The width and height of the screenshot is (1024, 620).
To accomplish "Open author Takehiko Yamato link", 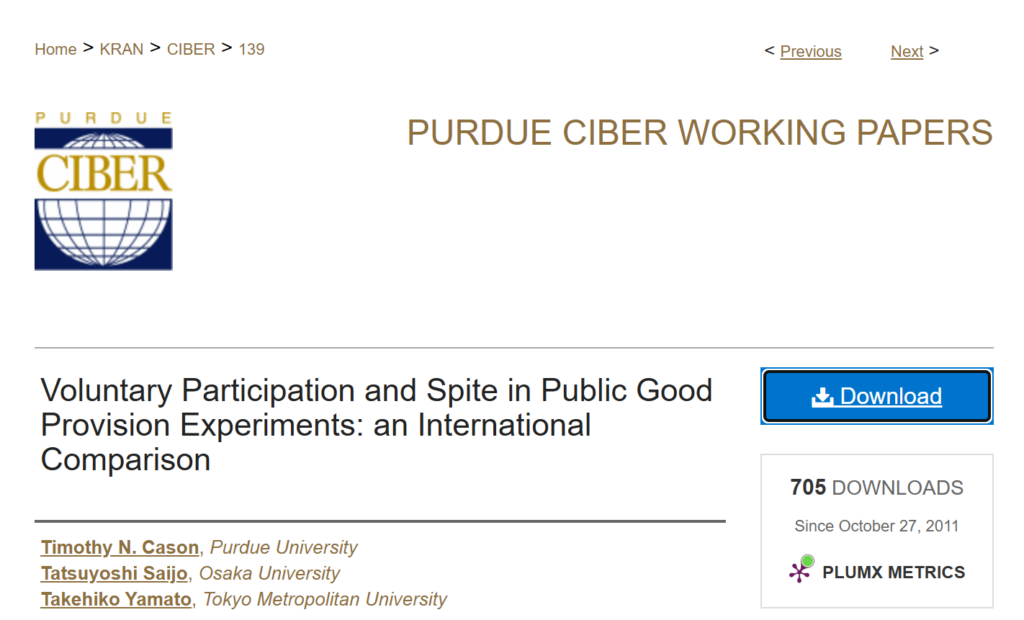I will [x=116, y=599].
